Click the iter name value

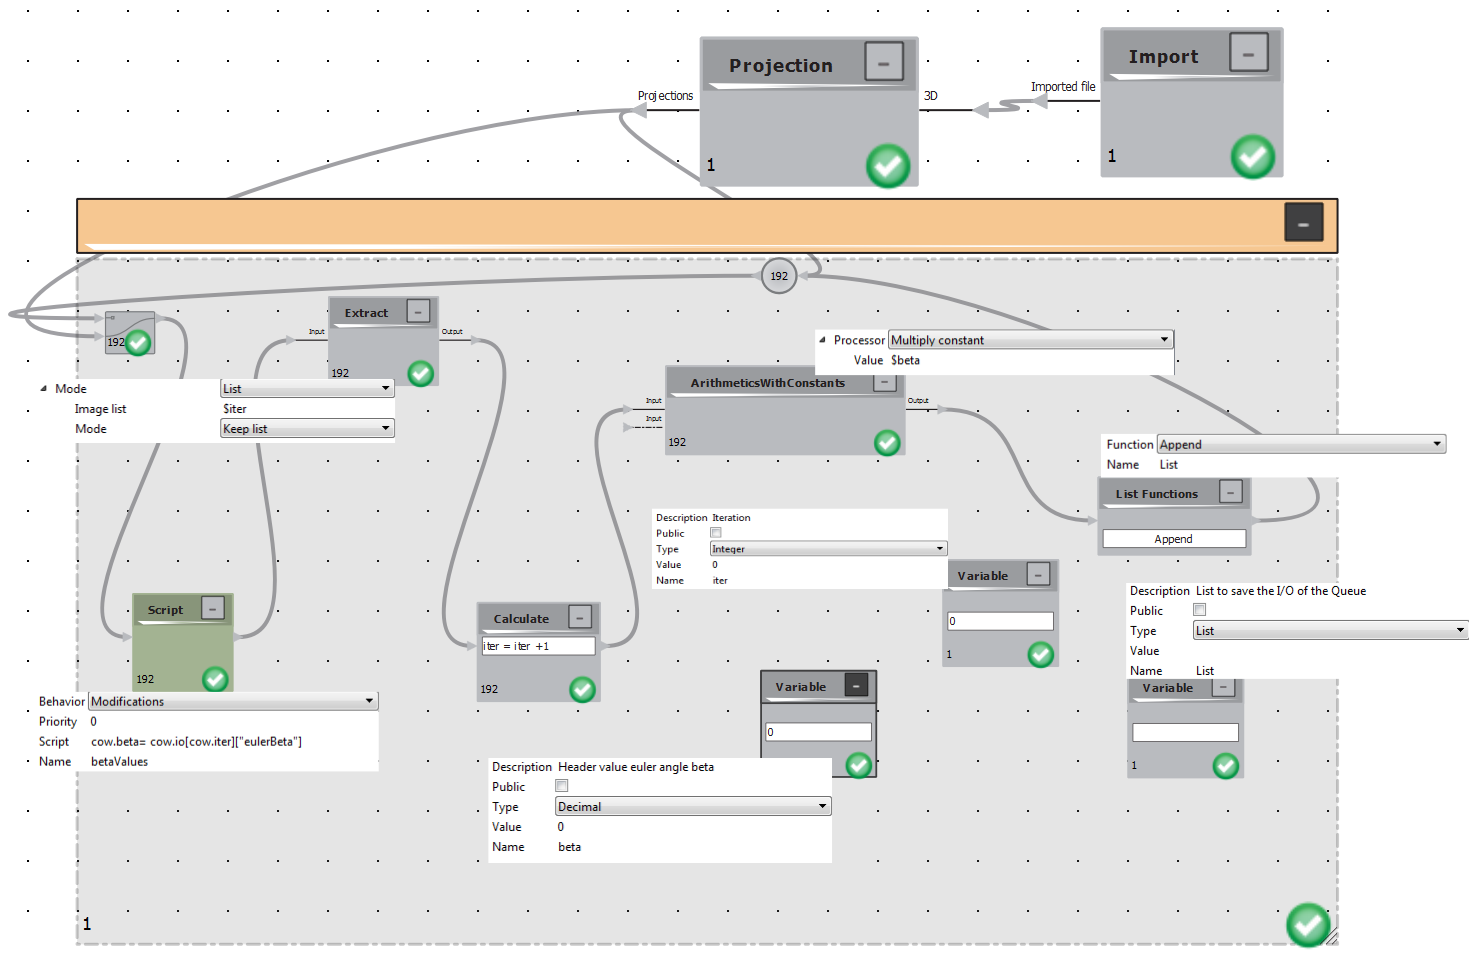(x=720, y=580)
